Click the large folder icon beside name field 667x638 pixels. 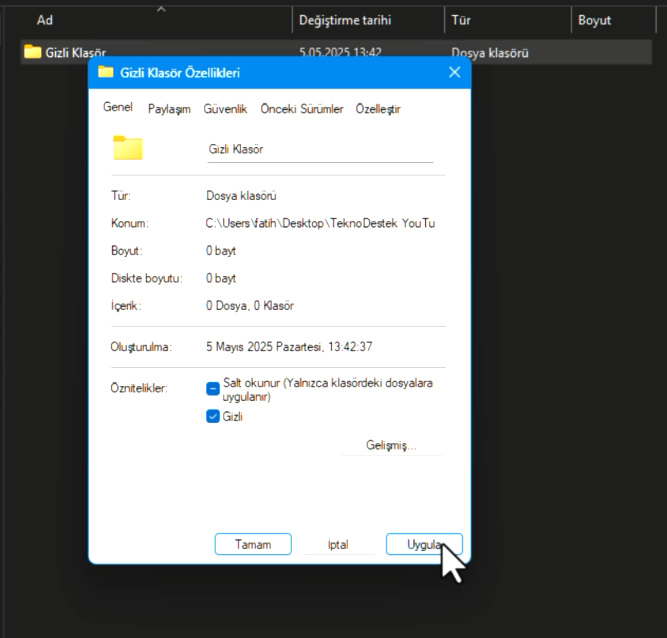tap(128, 148)
